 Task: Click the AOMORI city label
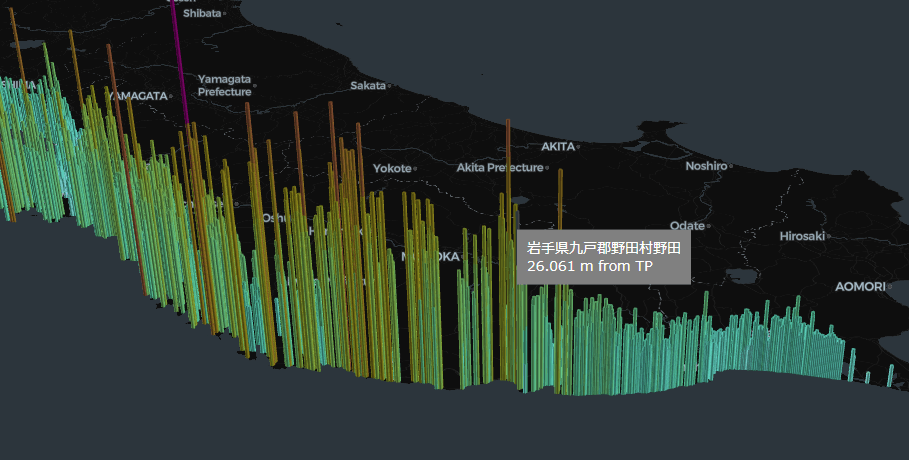tap(860, 287)
